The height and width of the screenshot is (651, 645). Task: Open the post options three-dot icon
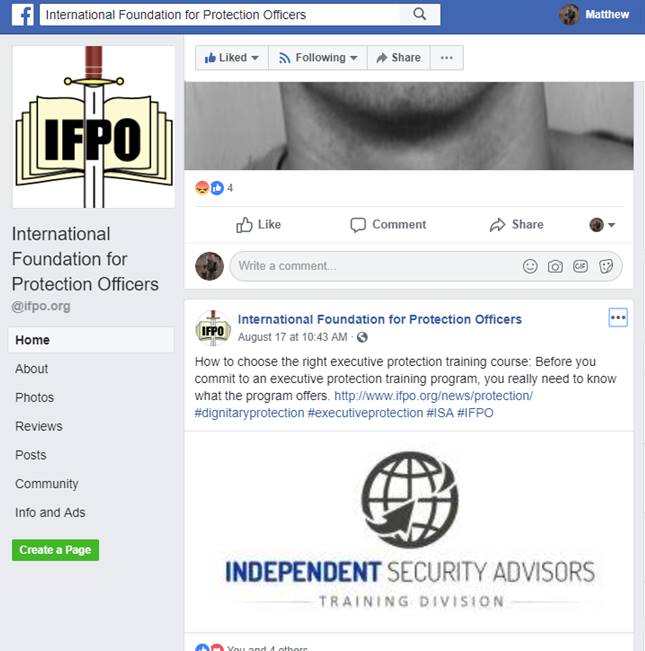[618, 318]
